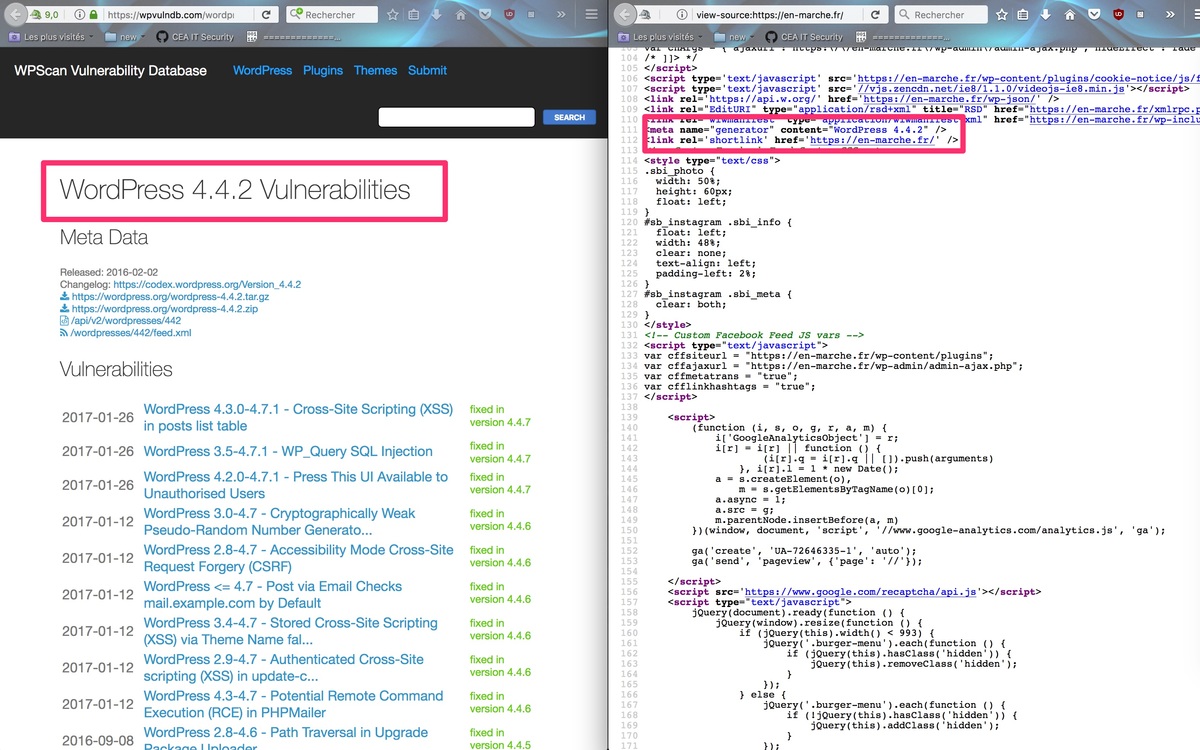This screenshot has height=750, width=1200.
Task: Open Press This UI Available to Unauthorised Users link
Action: pos(296,485)
